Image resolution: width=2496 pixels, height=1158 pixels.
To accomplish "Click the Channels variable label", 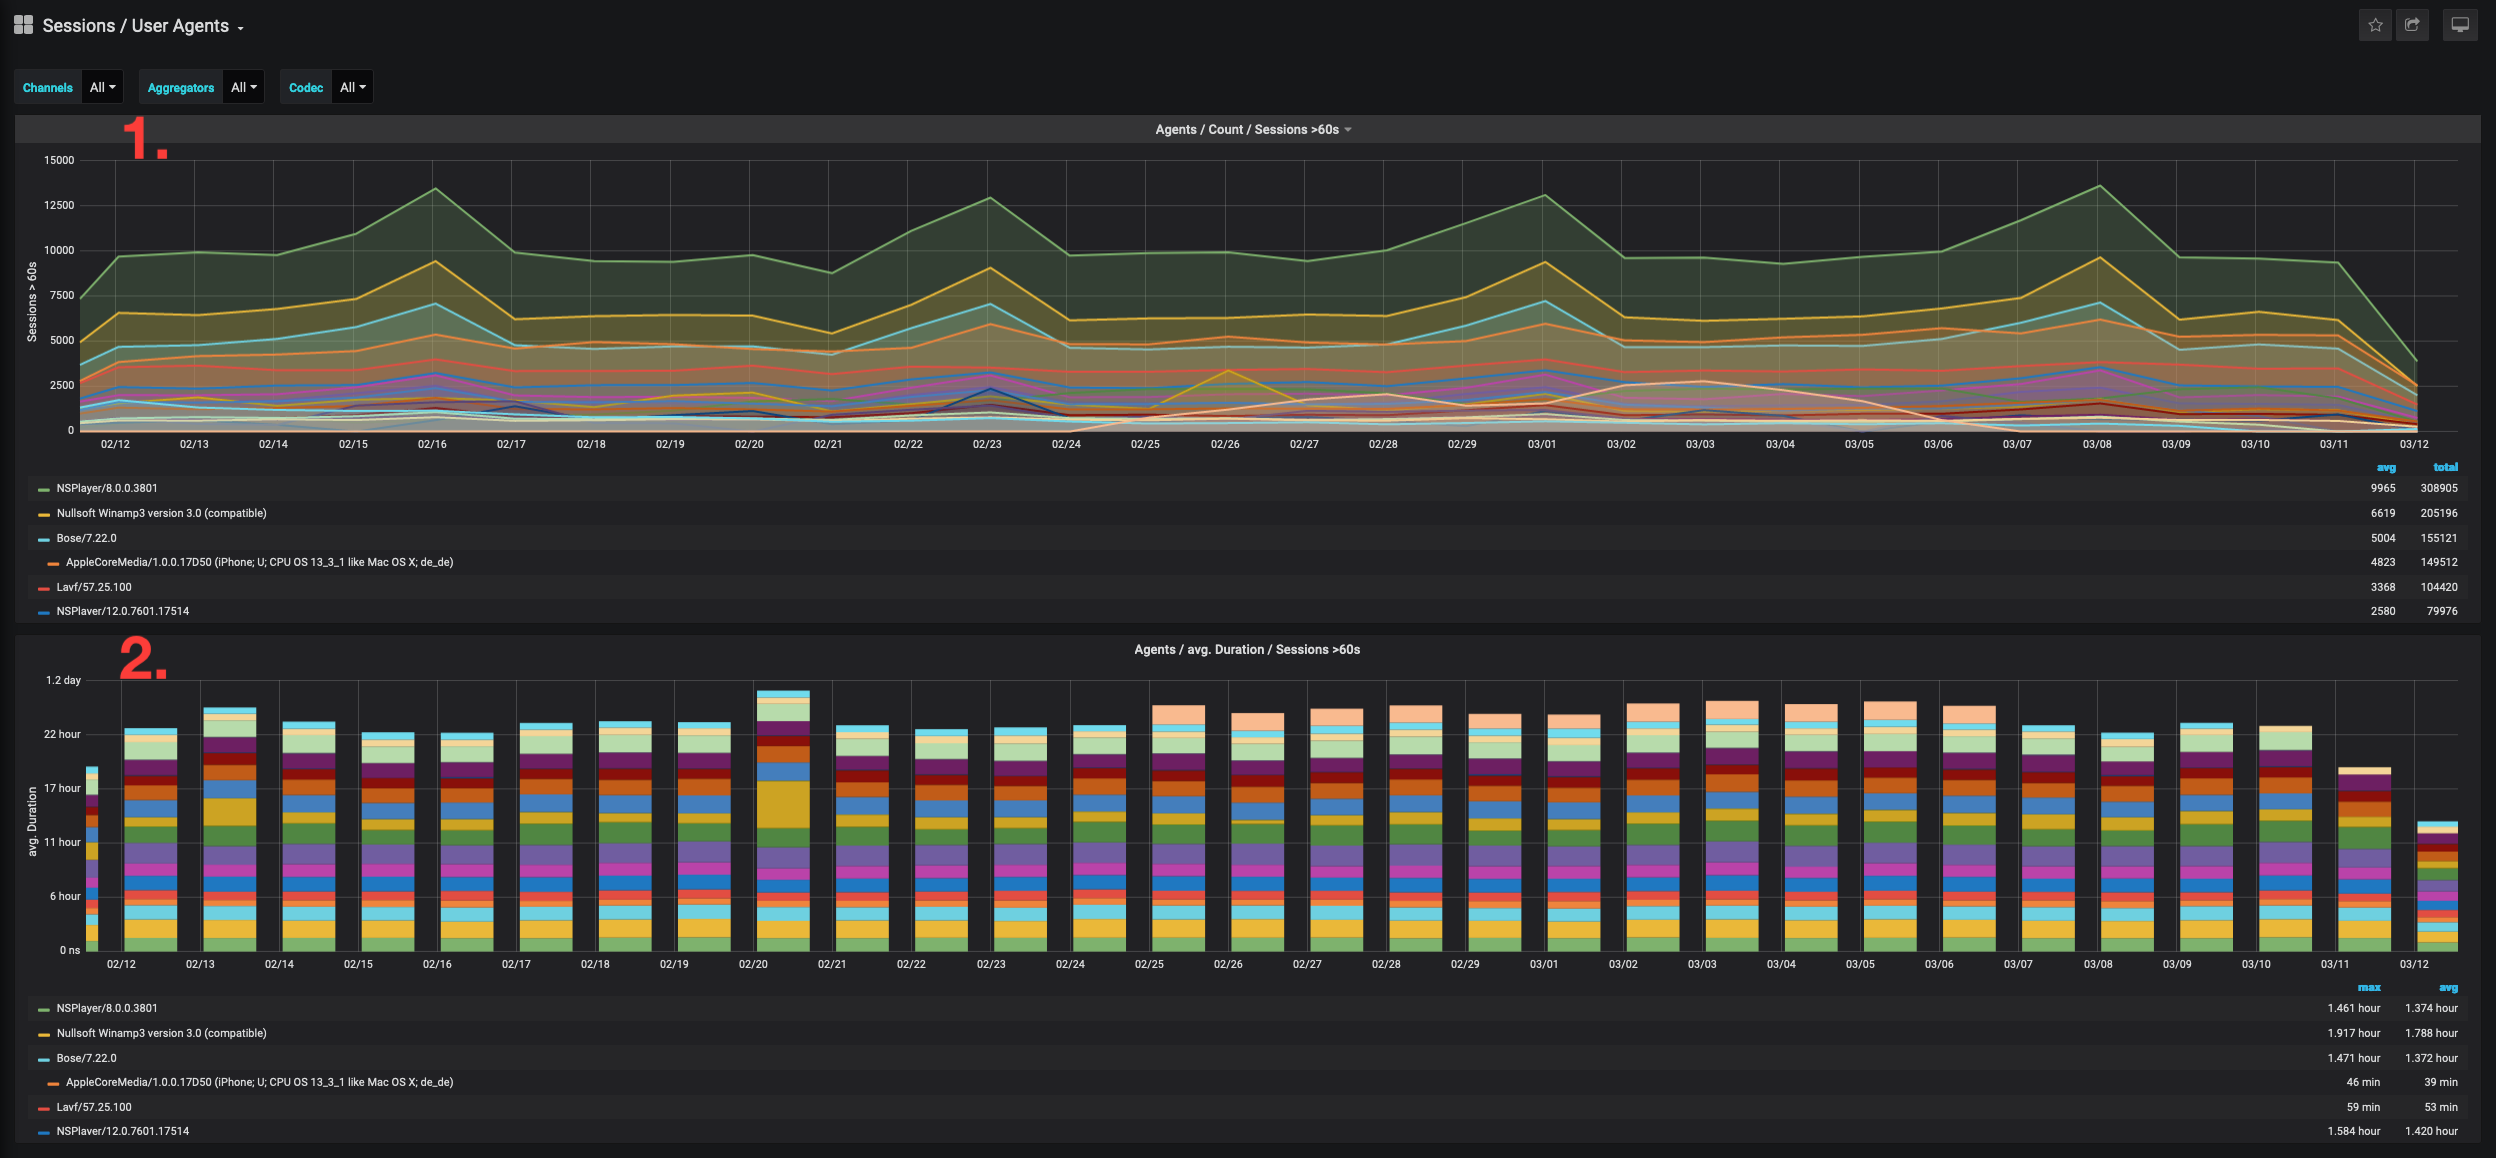I will point(48,87).
